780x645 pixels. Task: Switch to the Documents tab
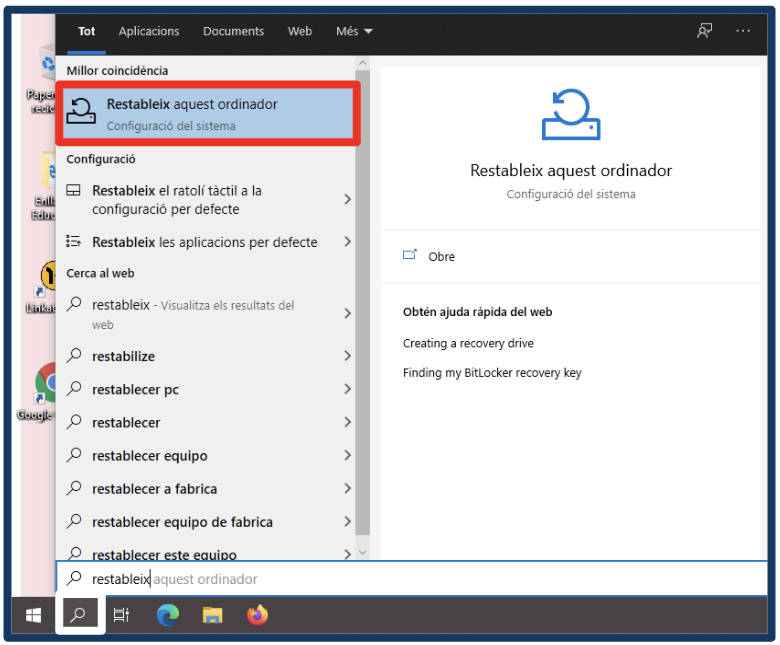pos(233,31)
